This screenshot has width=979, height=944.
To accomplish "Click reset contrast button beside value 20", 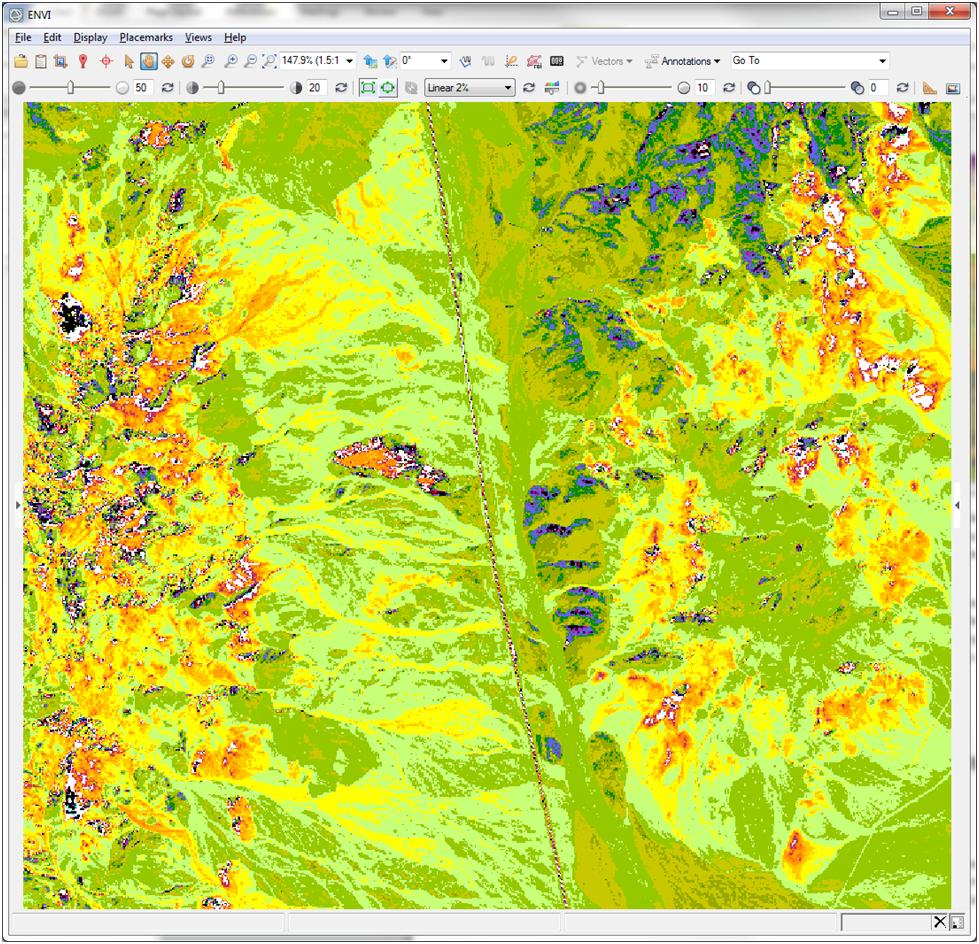I will click(341, 88).
